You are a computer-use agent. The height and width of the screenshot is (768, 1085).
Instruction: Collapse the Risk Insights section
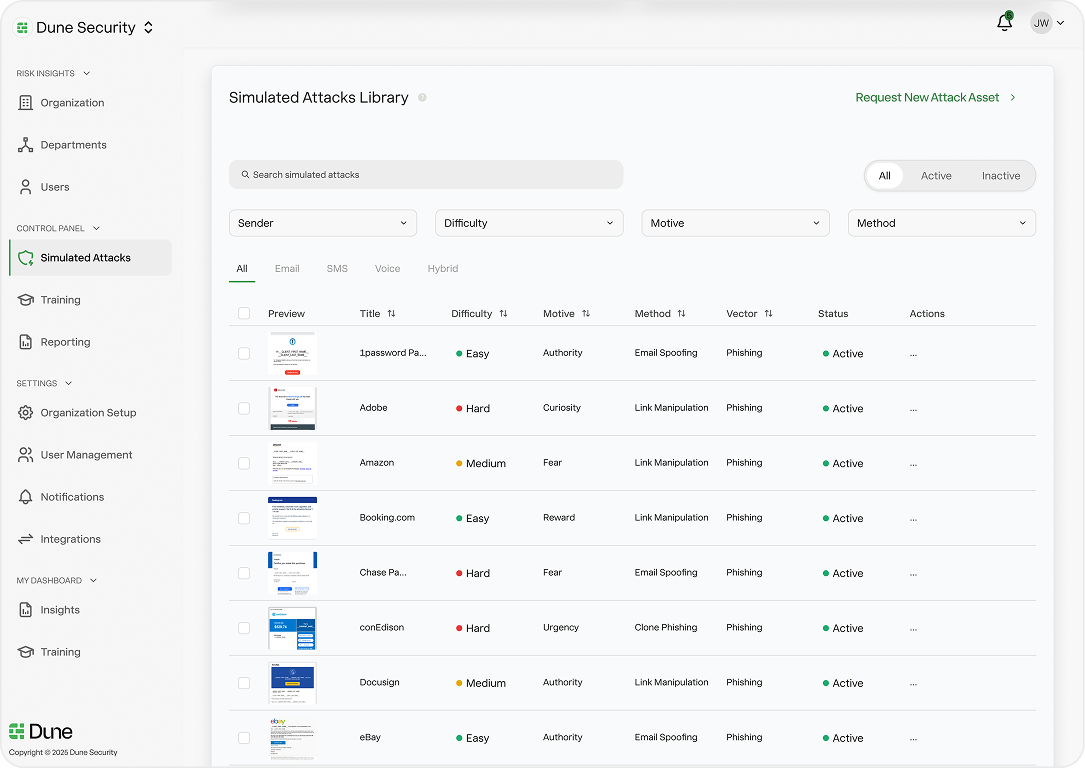pyautogui.click(x=86, y=73)
